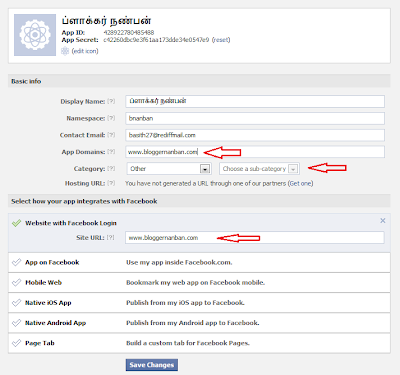Screen dimensions: 400x375
Task: Open Choose a sub-category dropdown
Action: click(x=259, y=169)
